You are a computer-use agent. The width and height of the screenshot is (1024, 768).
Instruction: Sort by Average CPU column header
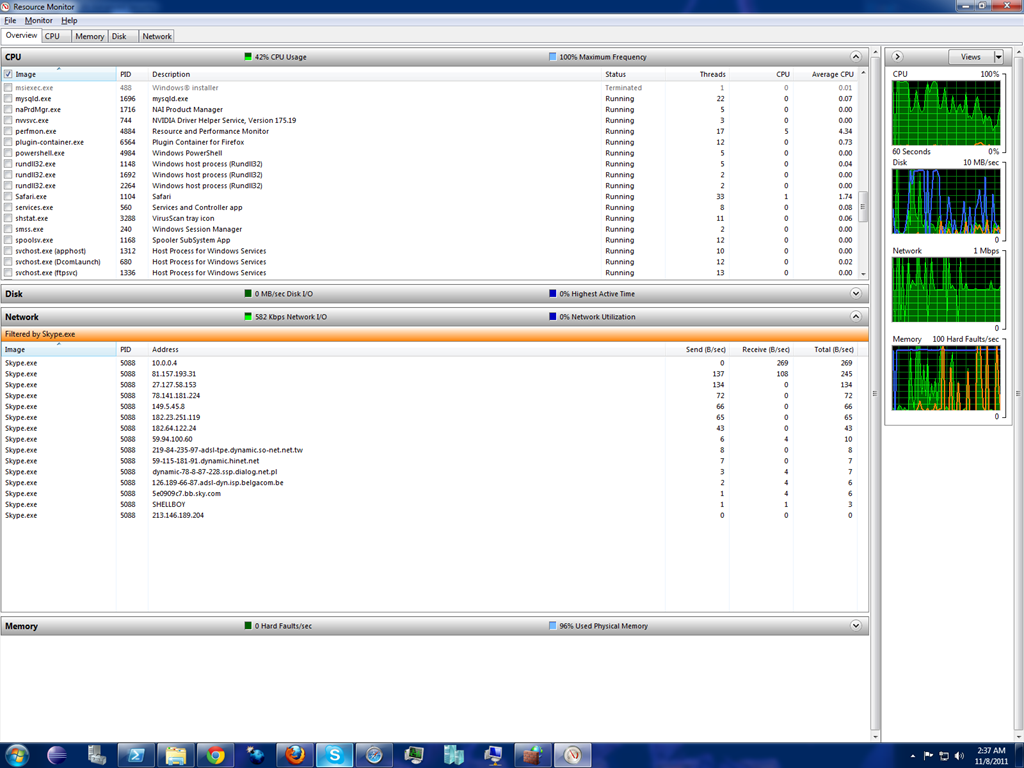click(x=825, y=74)
